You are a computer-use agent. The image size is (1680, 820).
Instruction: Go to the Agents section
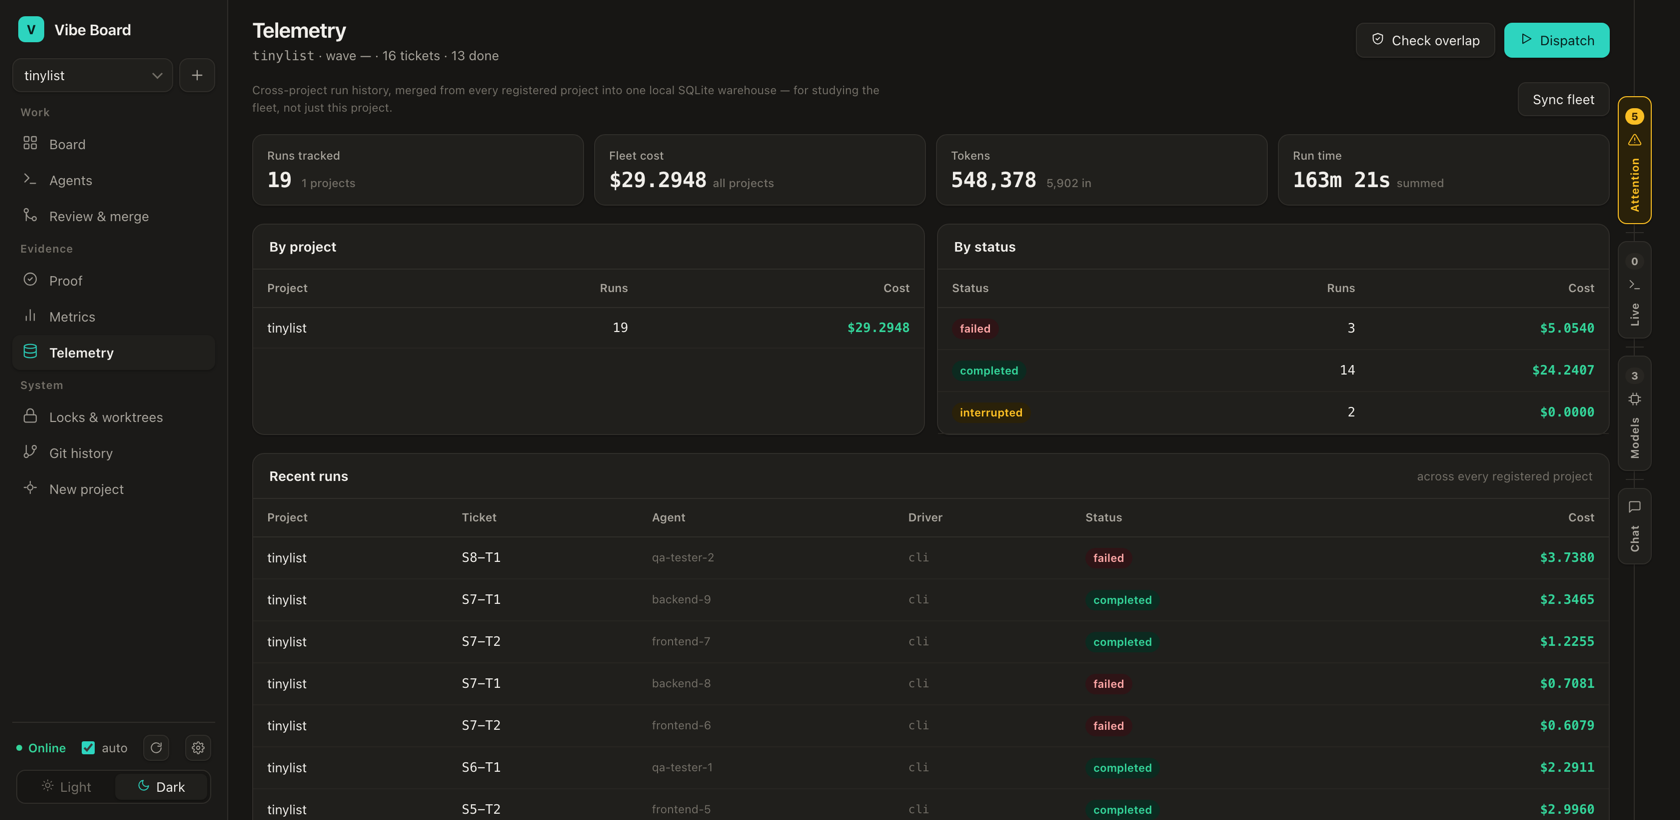pyautogui.click(x=114, y=180)
